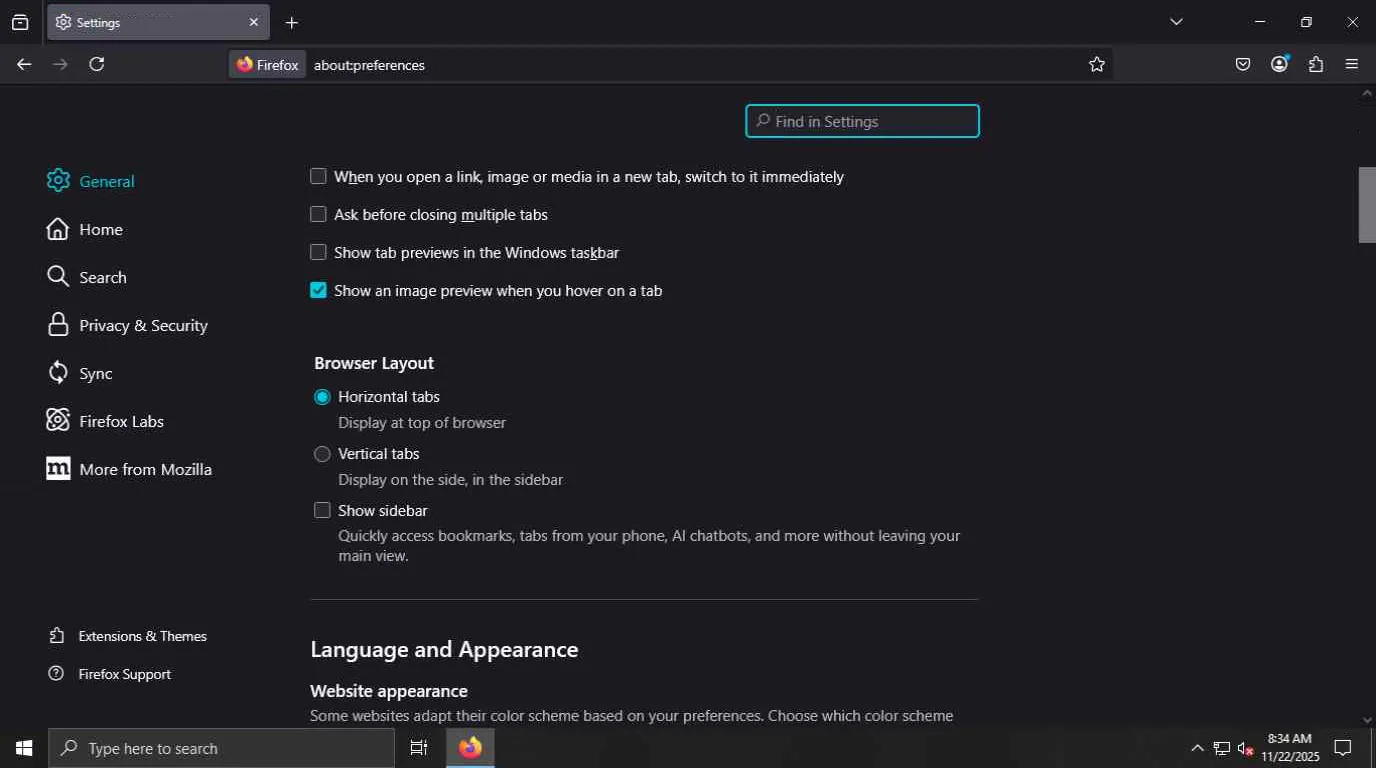Reload the current page
The image size is (1376, 768).
(x=97, y=64)
